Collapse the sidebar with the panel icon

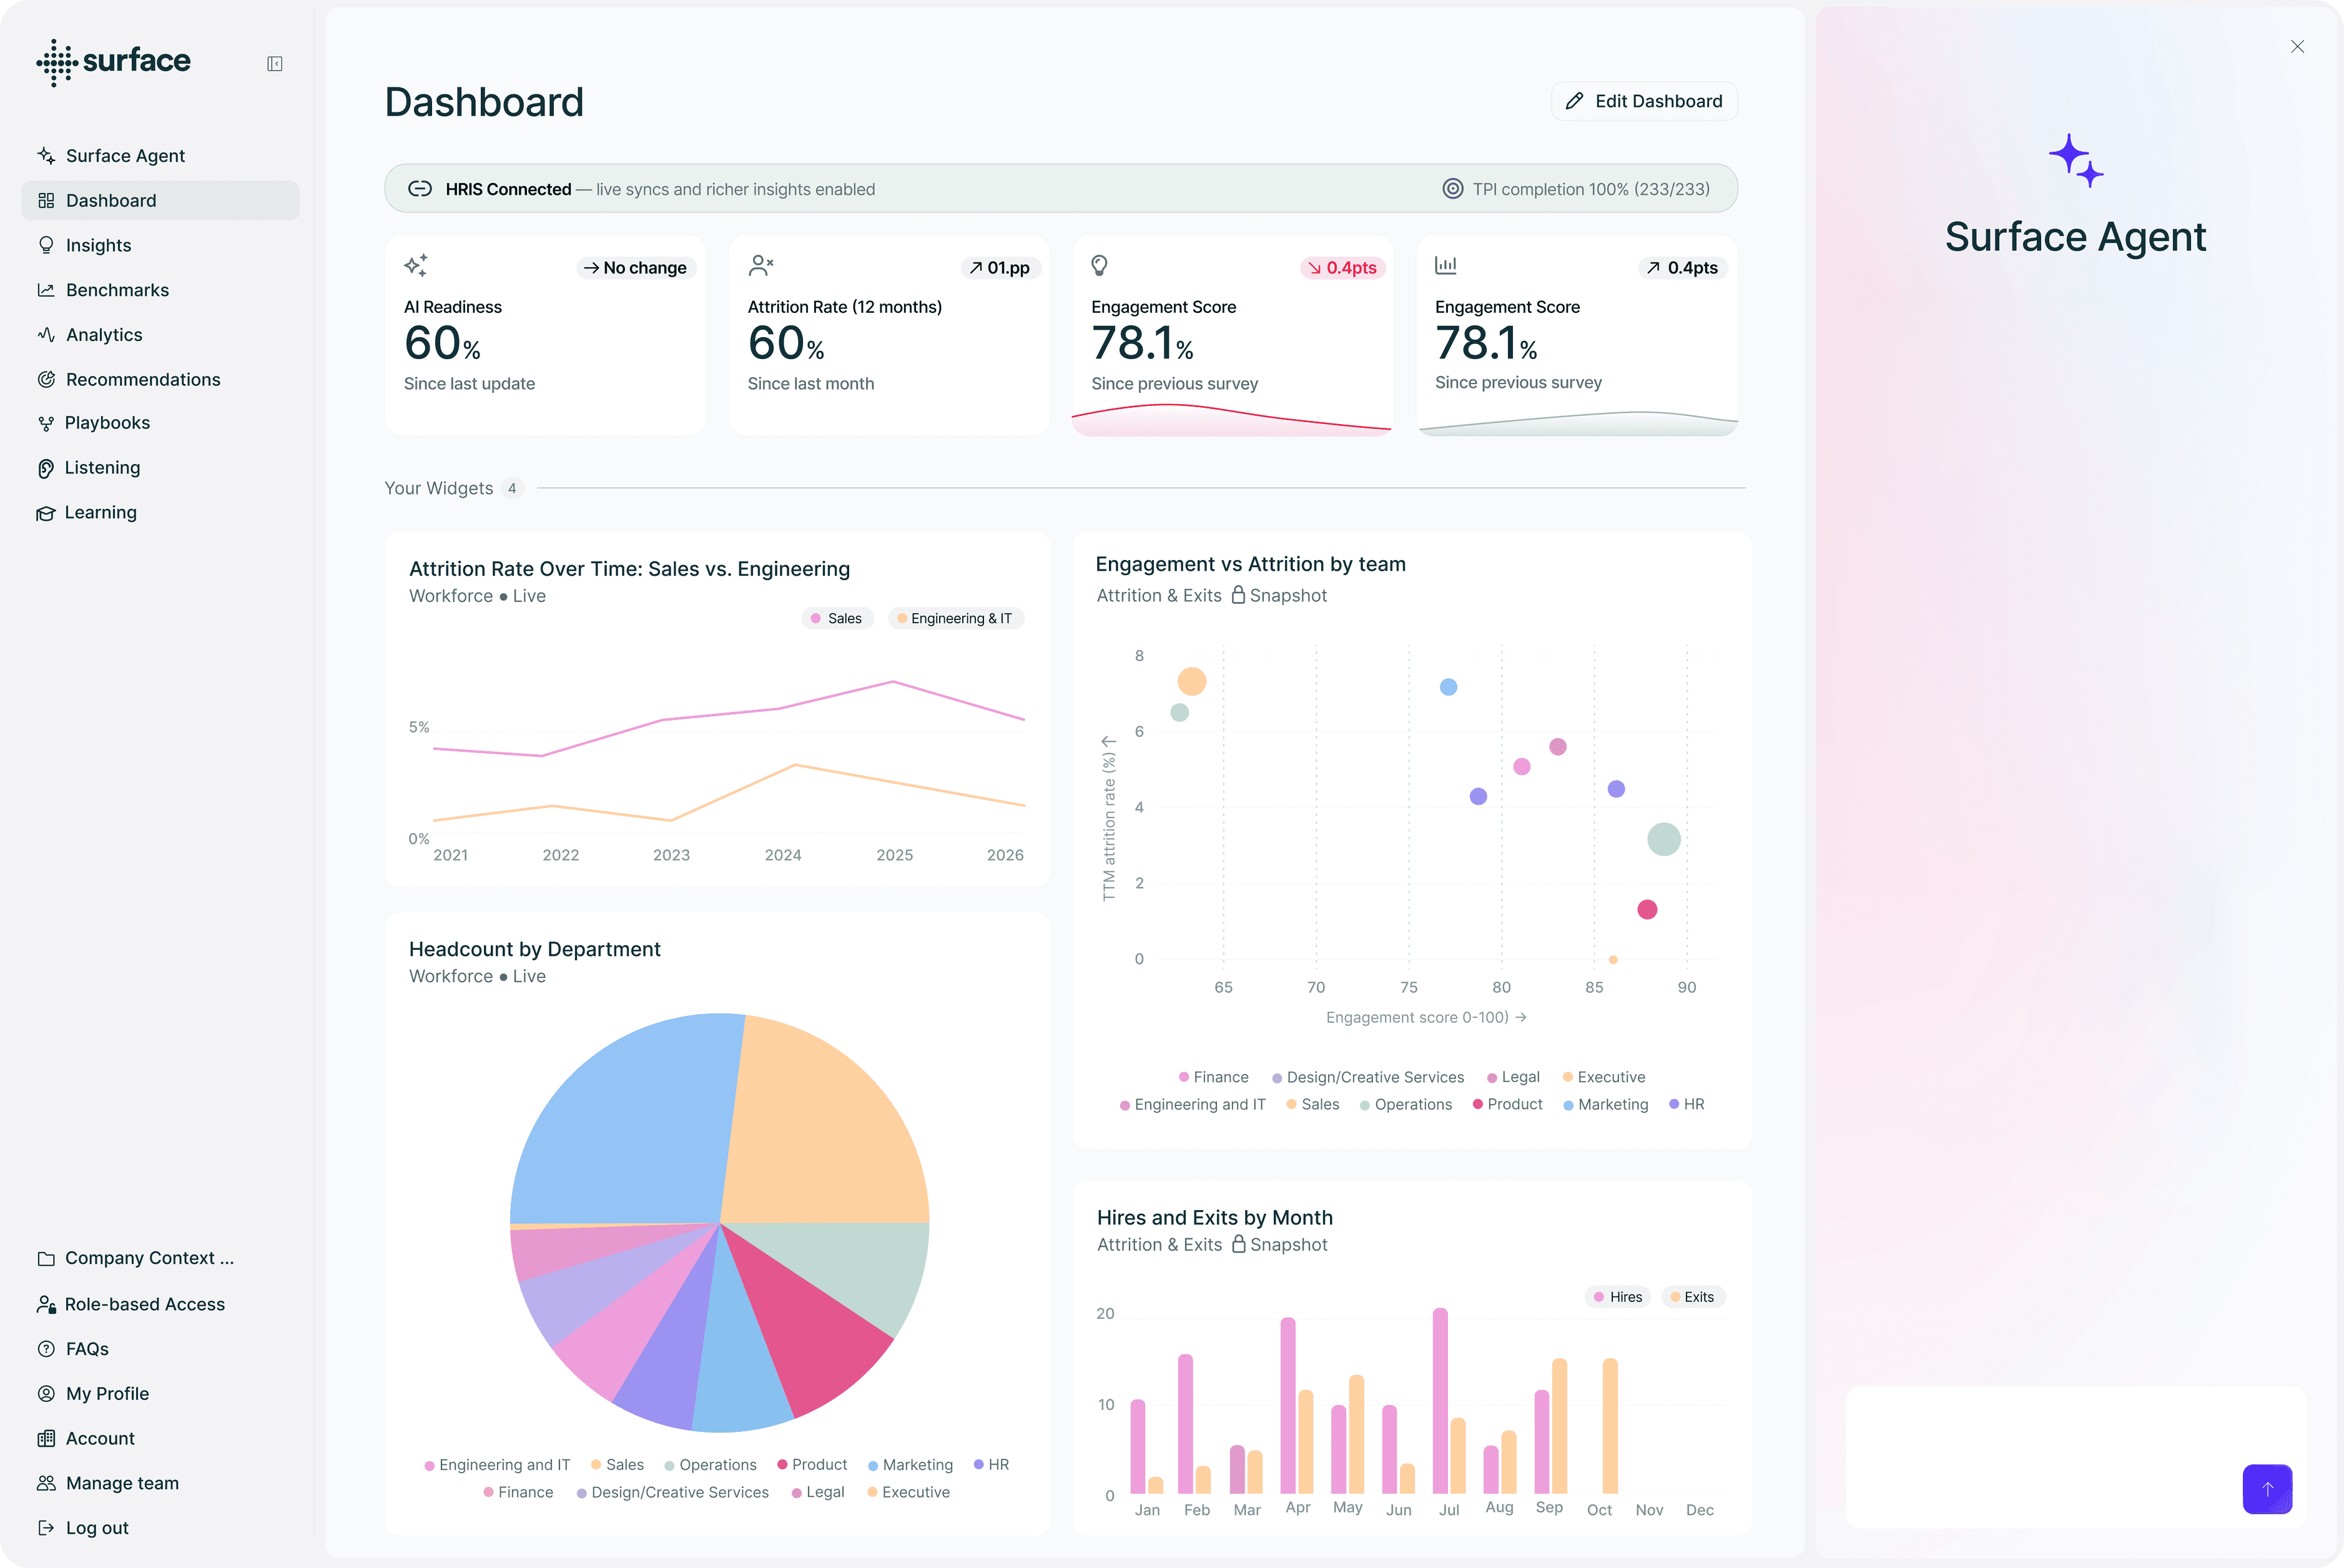(x=275, y=64)
